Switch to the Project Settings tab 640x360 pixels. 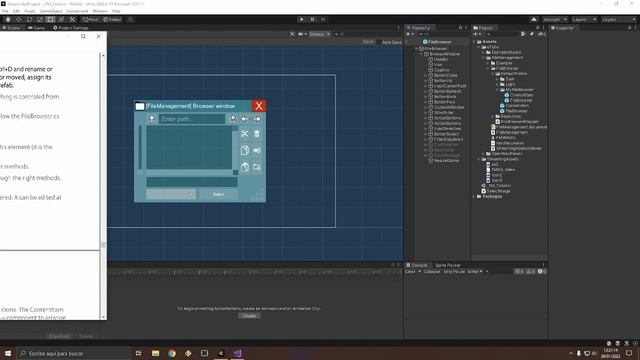tap(71, 28)
